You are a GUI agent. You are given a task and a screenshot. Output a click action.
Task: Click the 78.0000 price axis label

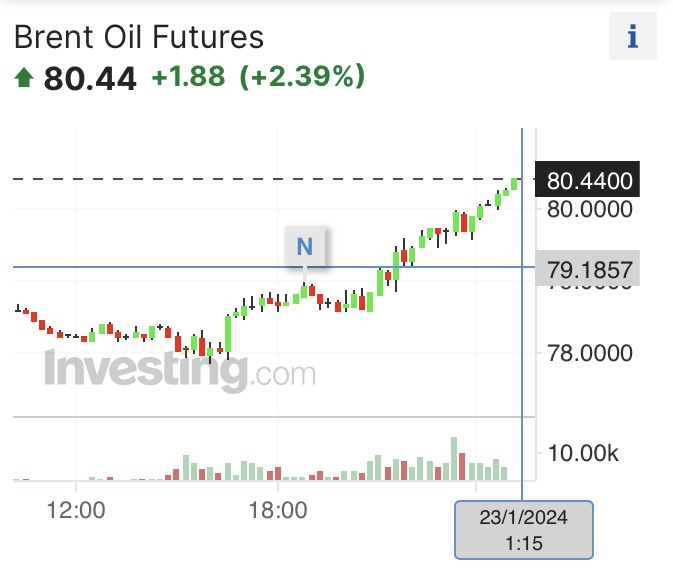point(590,353)
